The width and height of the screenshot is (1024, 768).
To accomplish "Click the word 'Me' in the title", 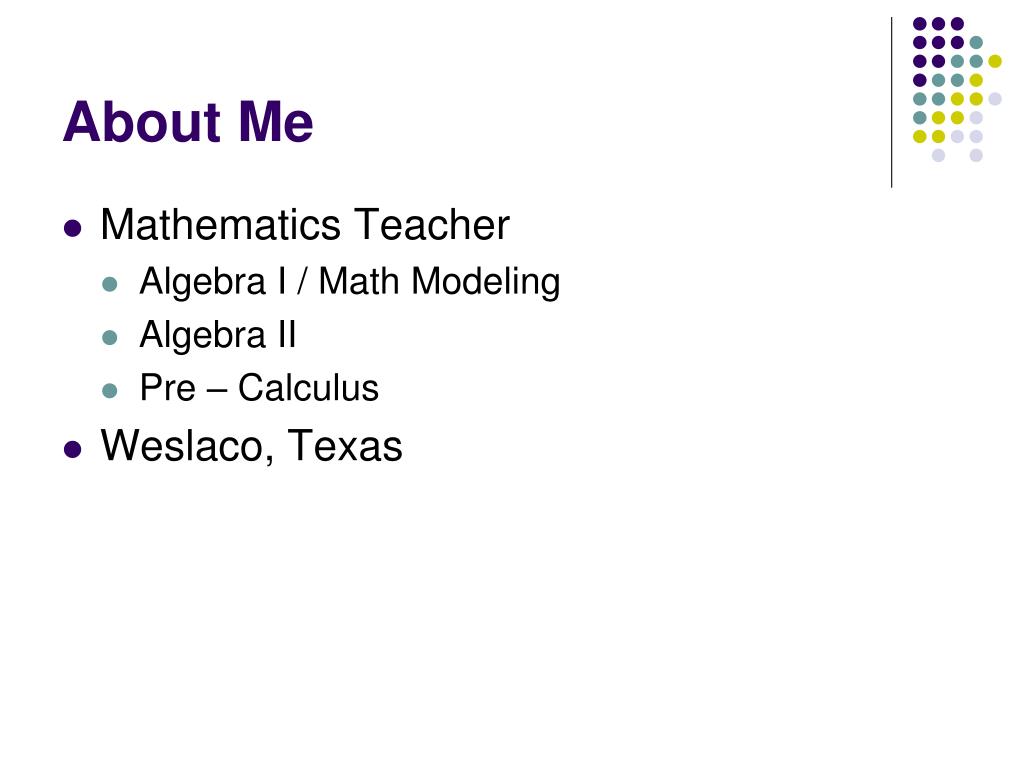I will point(276,121).
